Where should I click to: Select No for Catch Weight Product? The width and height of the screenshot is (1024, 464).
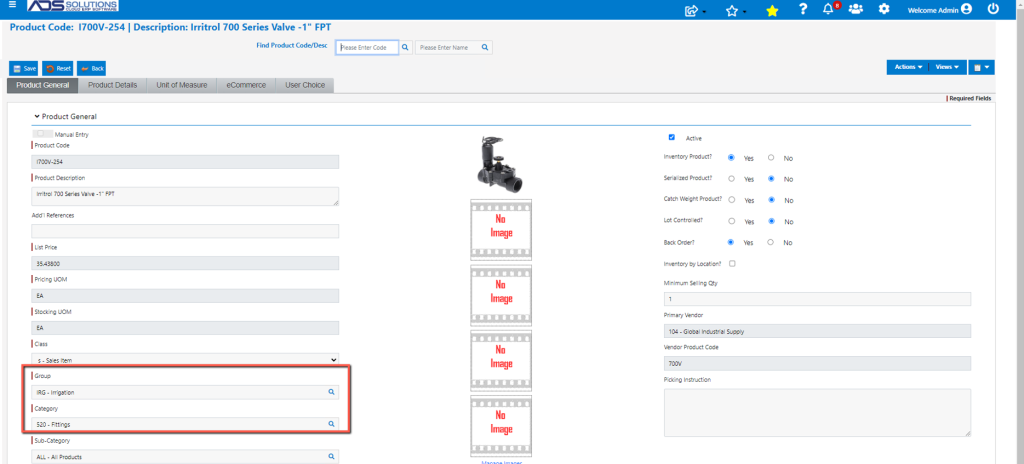point(771,199)
